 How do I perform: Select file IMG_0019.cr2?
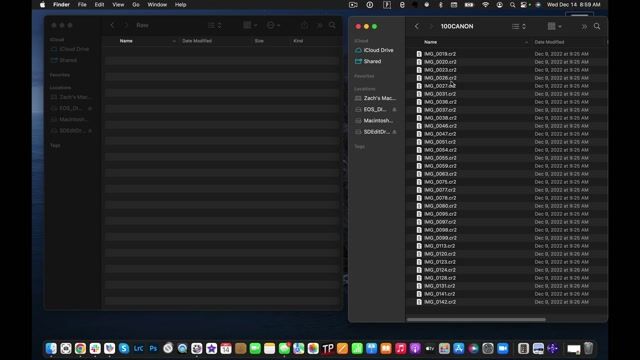tap(440, 54)
